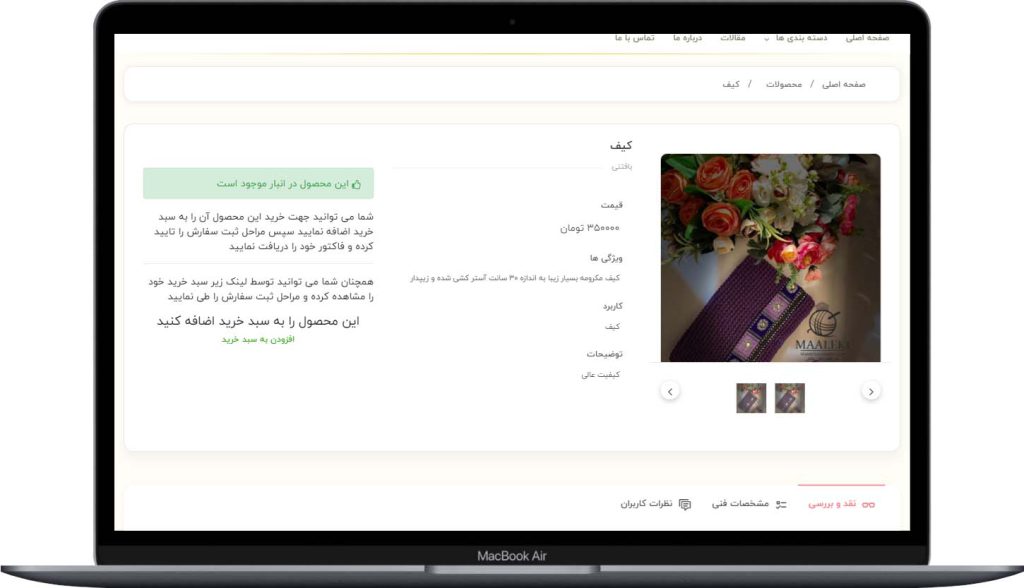
Task: Click the green افزودن به سبد خرید link
Action: (x=258, y=340)
